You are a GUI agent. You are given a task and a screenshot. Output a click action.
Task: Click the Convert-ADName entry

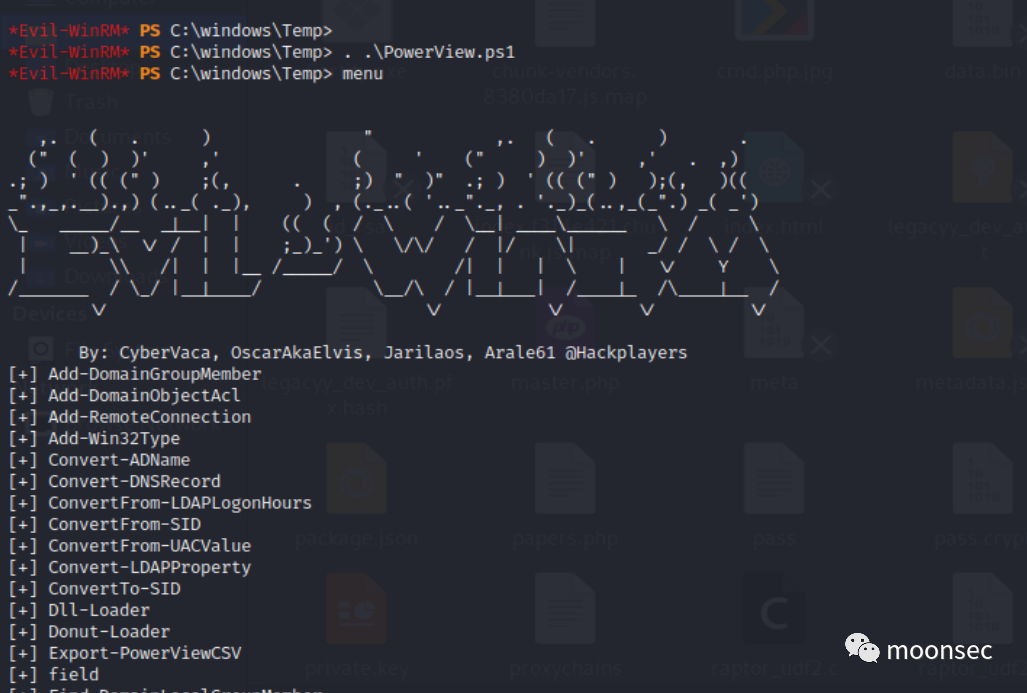coord(119,460)
